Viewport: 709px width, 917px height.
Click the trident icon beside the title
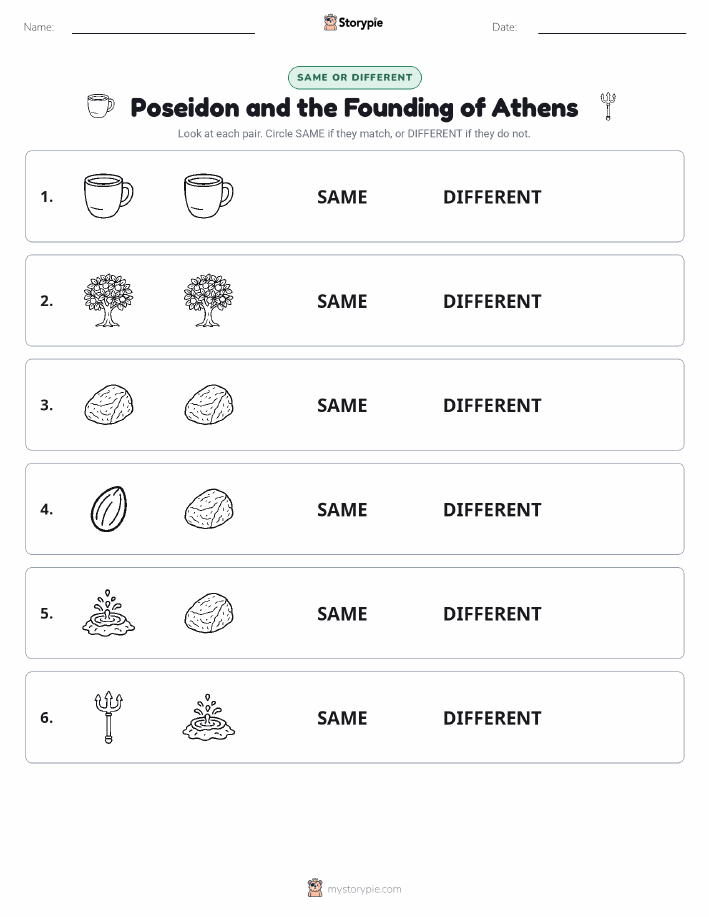point(608,106)
